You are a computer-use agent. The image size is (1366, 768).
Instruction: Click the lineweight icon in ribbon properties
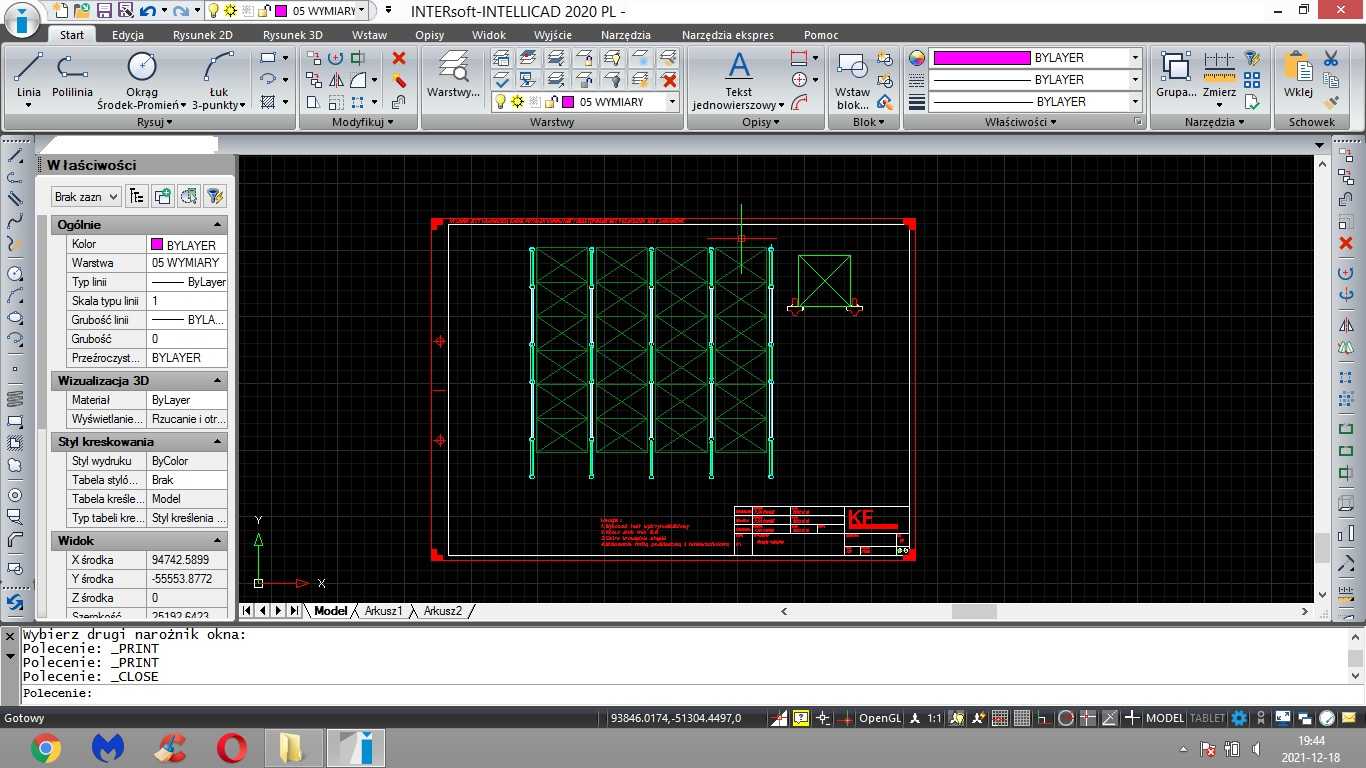tap(917, 102)
